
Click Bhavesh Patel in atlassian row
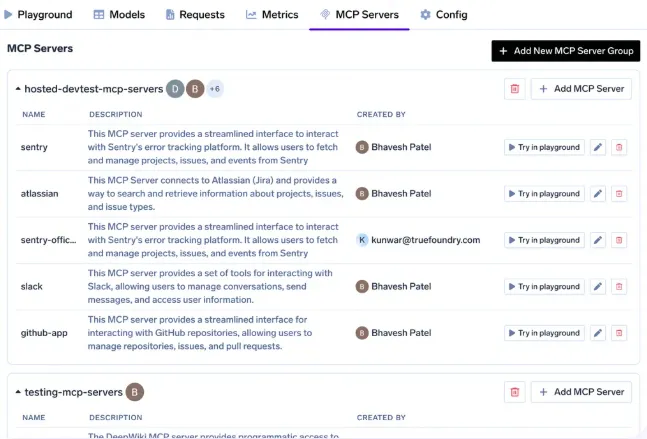point(401,194)
